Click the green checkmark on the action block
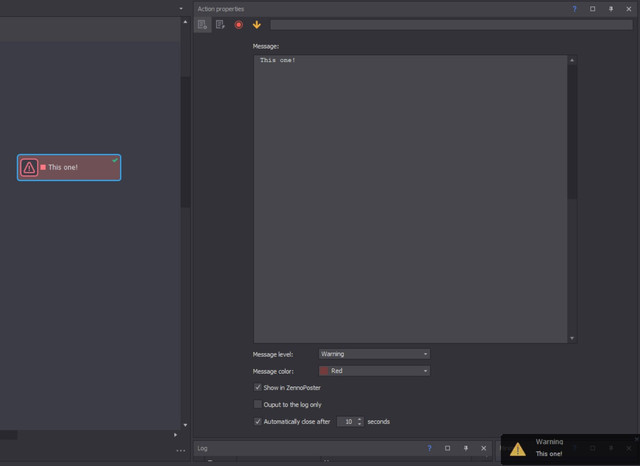640x466 pixels. point(115,160)
